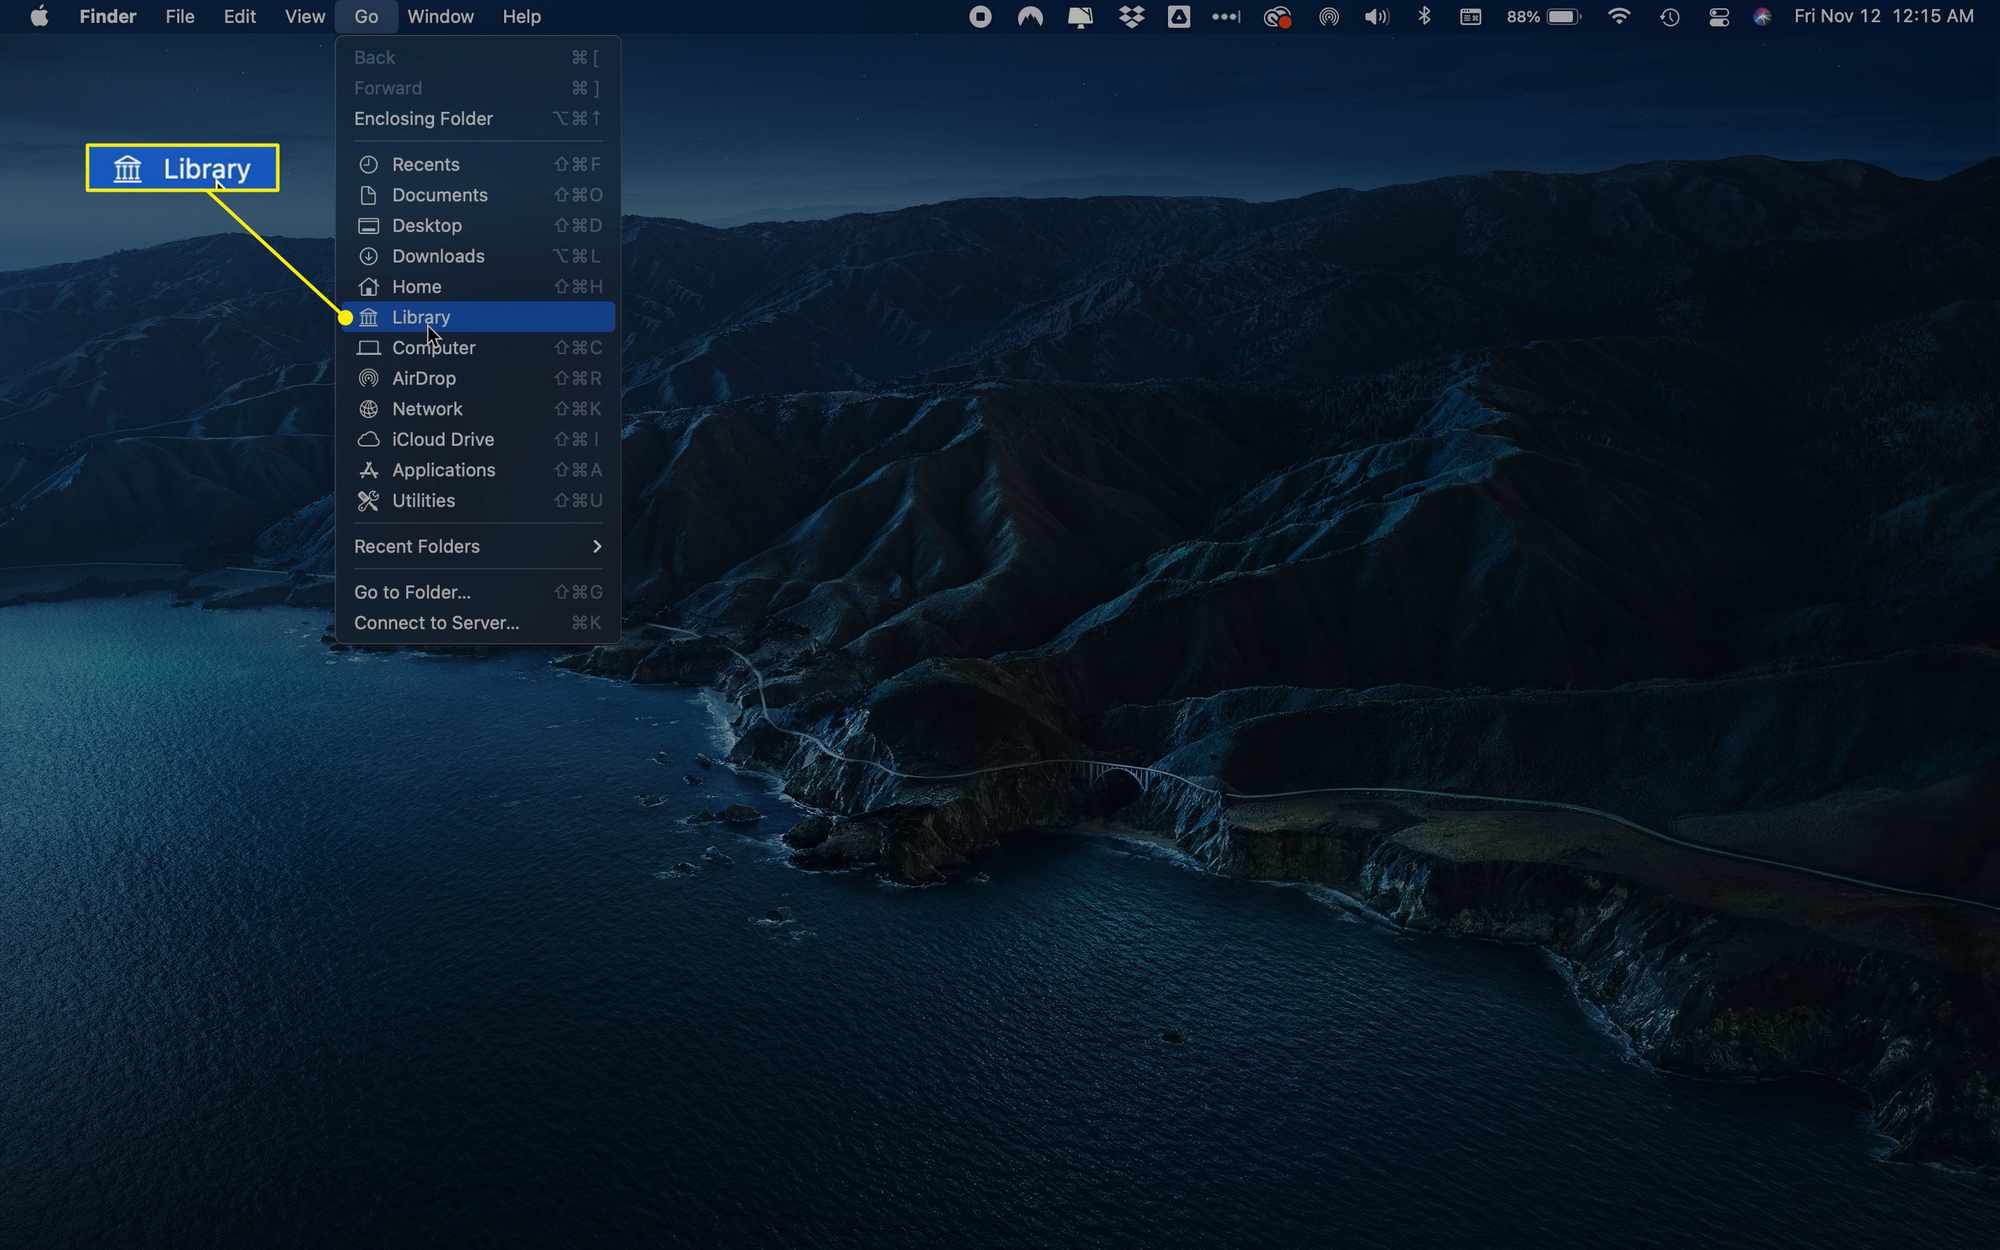Screen dimensions: 2000x1250
Task: Select Utilities menu entry text
Action: point(423,500)
